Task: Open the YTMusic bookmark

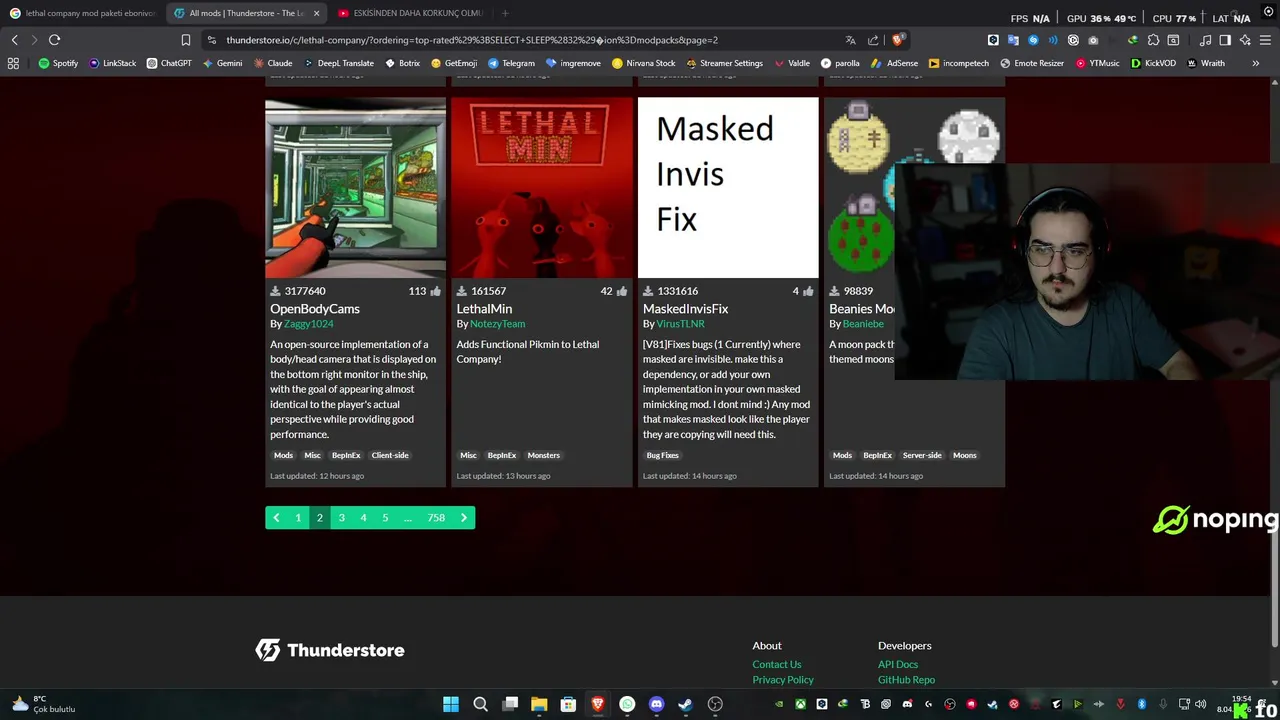Action: pos(1098,63)
